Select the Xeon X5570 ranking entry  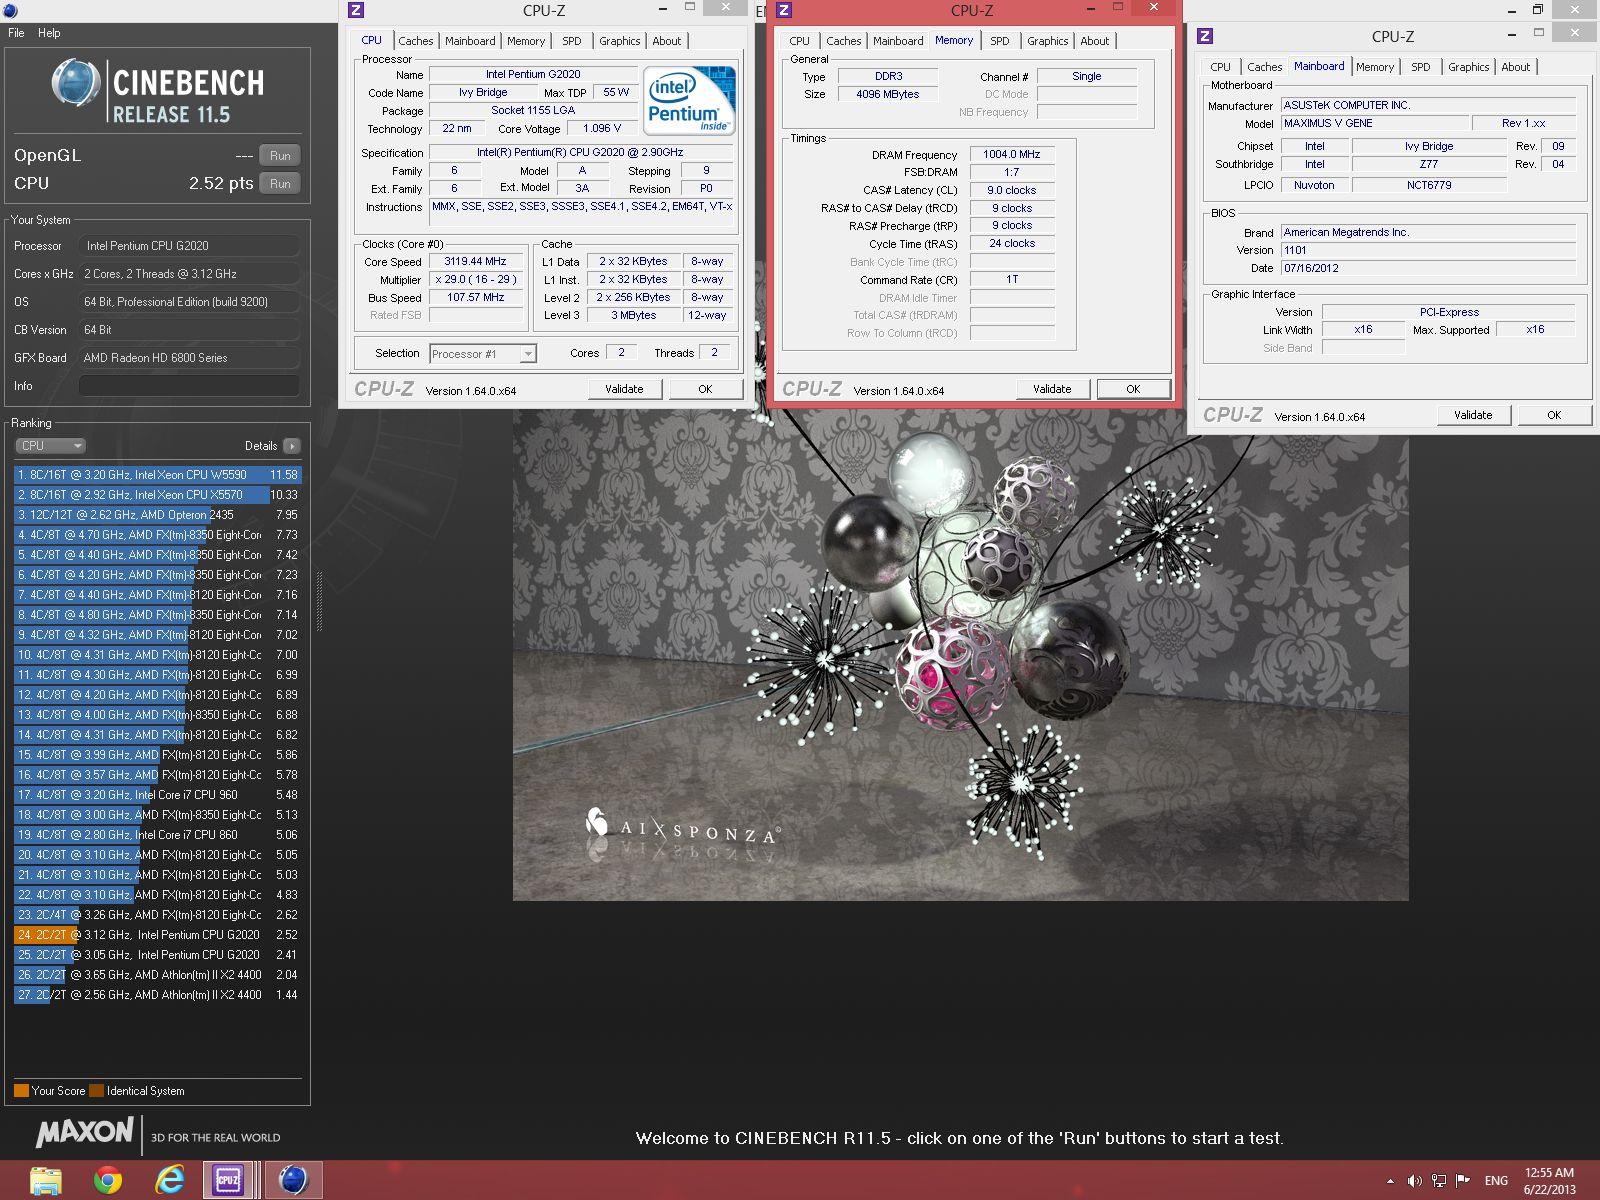pos(157,495)
